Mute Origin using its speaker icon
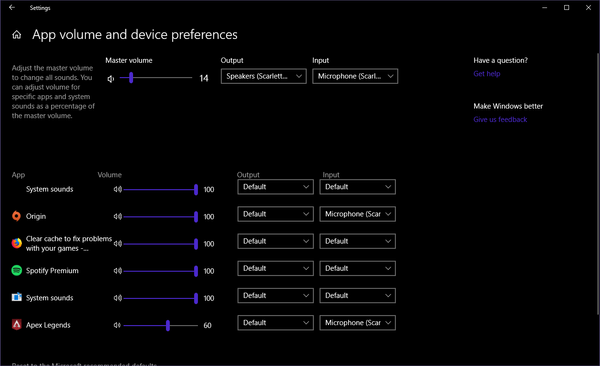The width and height of the screenshot is (600, 366). (x=117, y=216)
